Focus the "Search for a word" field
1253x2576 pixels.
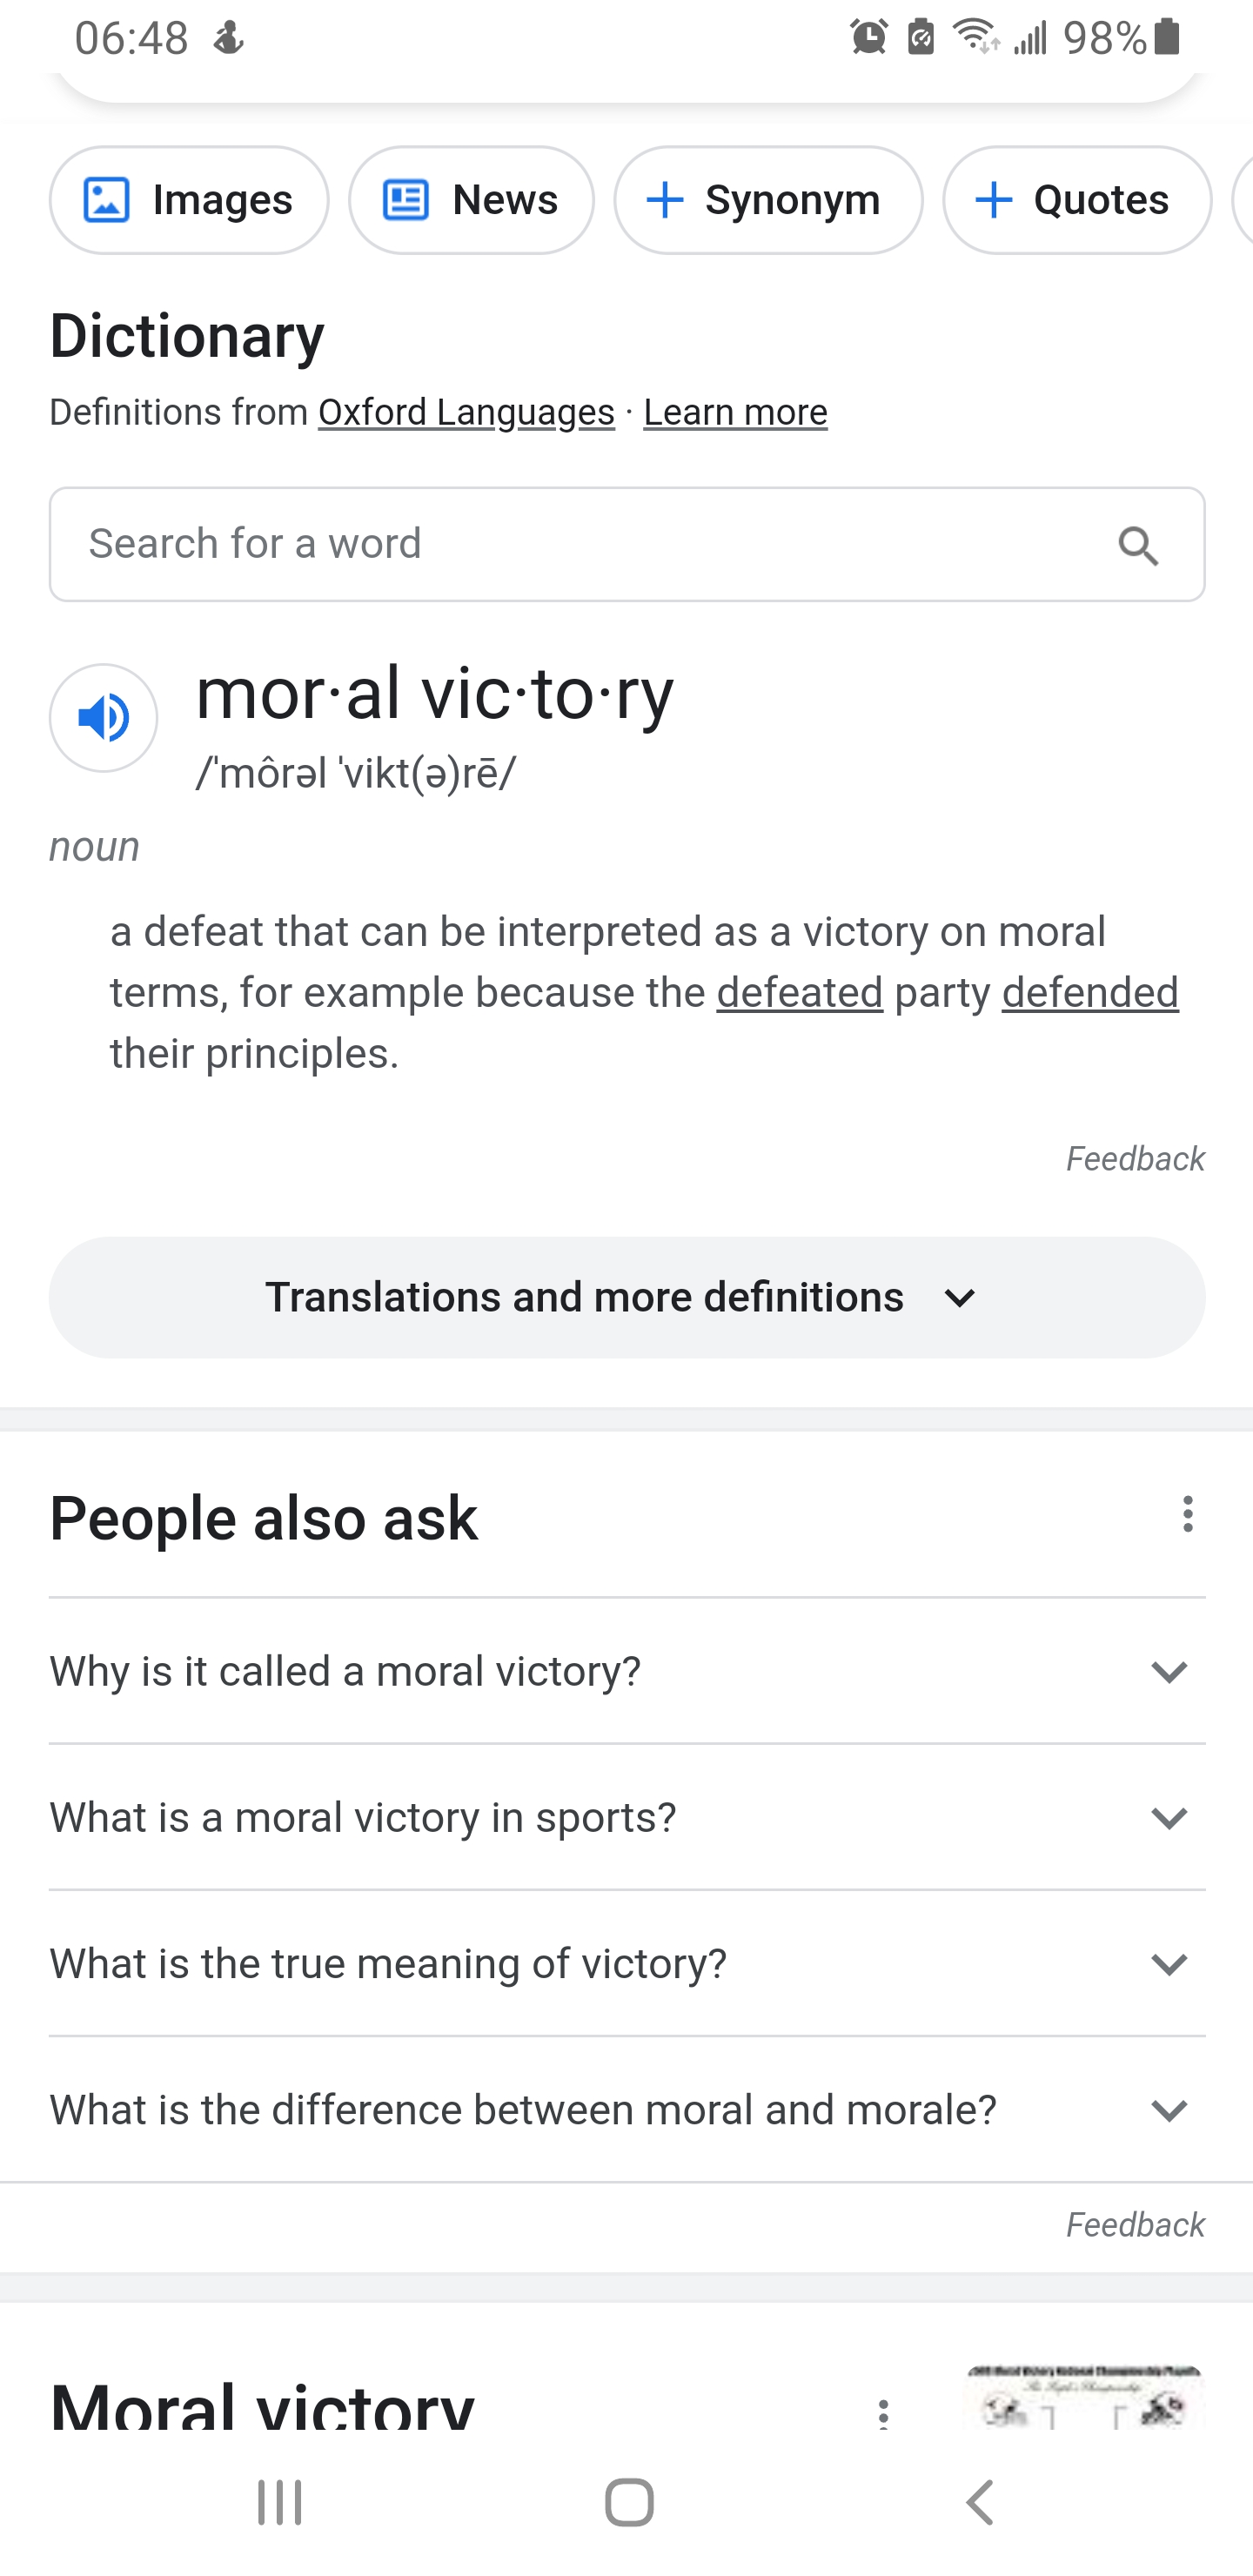pos(580,544)
